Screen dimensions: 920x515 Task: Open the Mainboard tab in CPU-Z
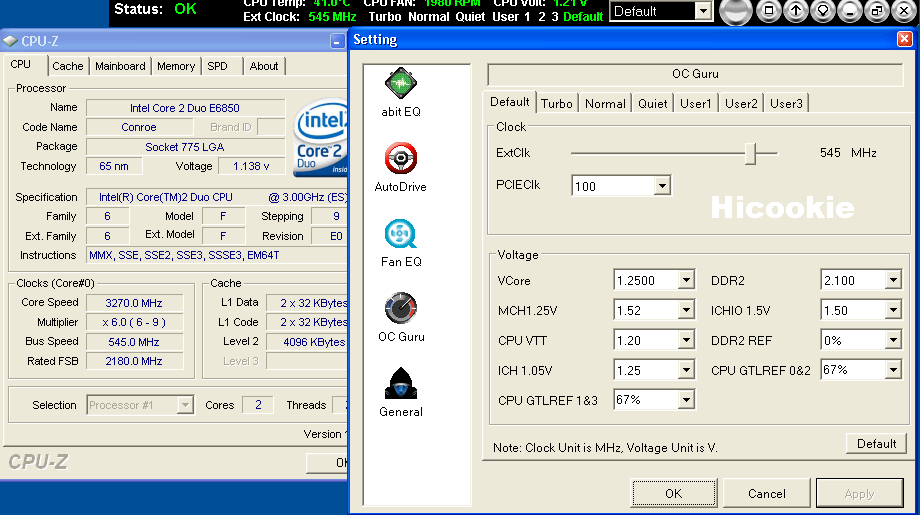point(120,66)
